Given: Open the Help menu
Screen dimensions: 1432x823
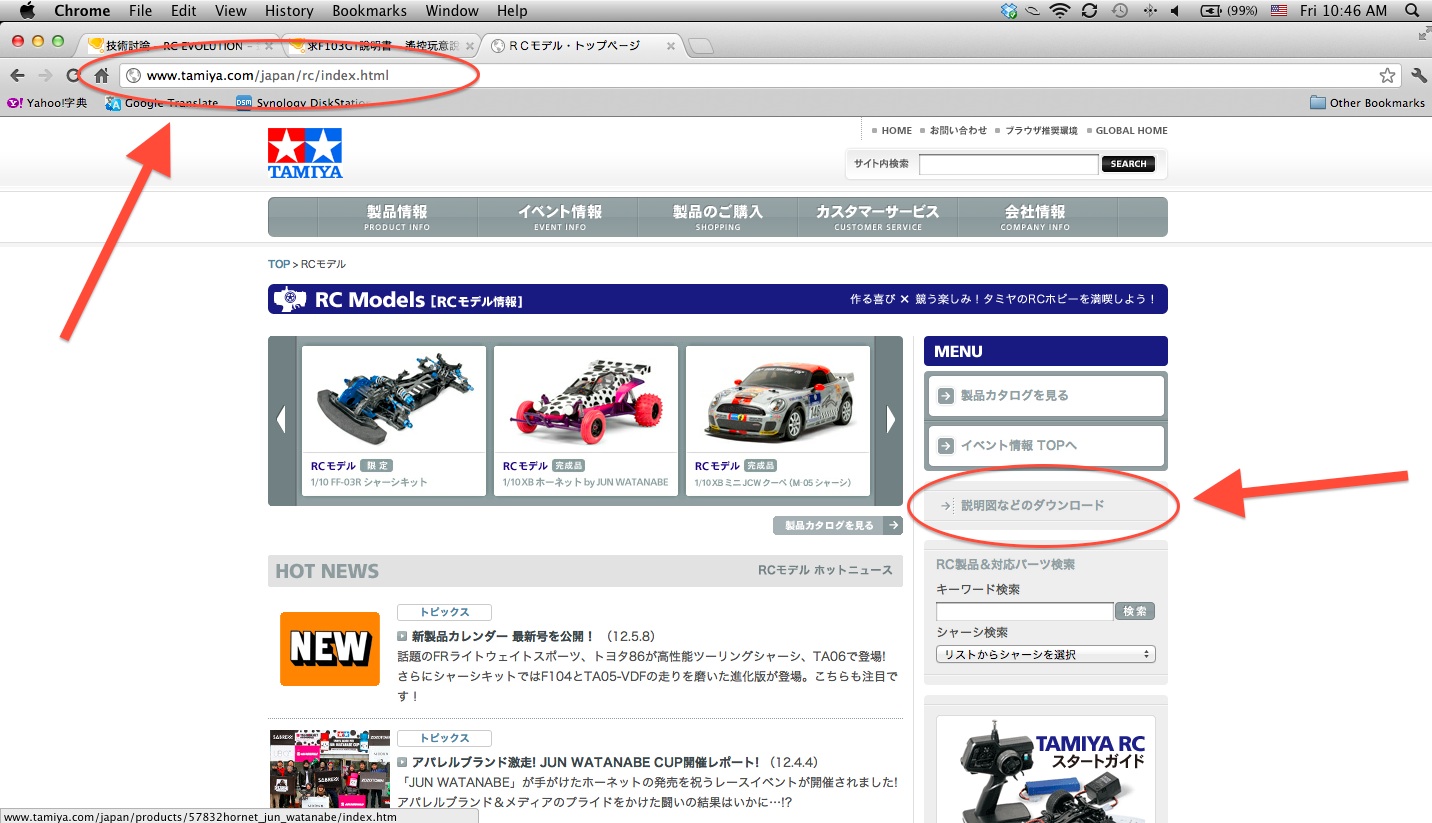Looking at the screenshot, I should (x=512, y=11).
